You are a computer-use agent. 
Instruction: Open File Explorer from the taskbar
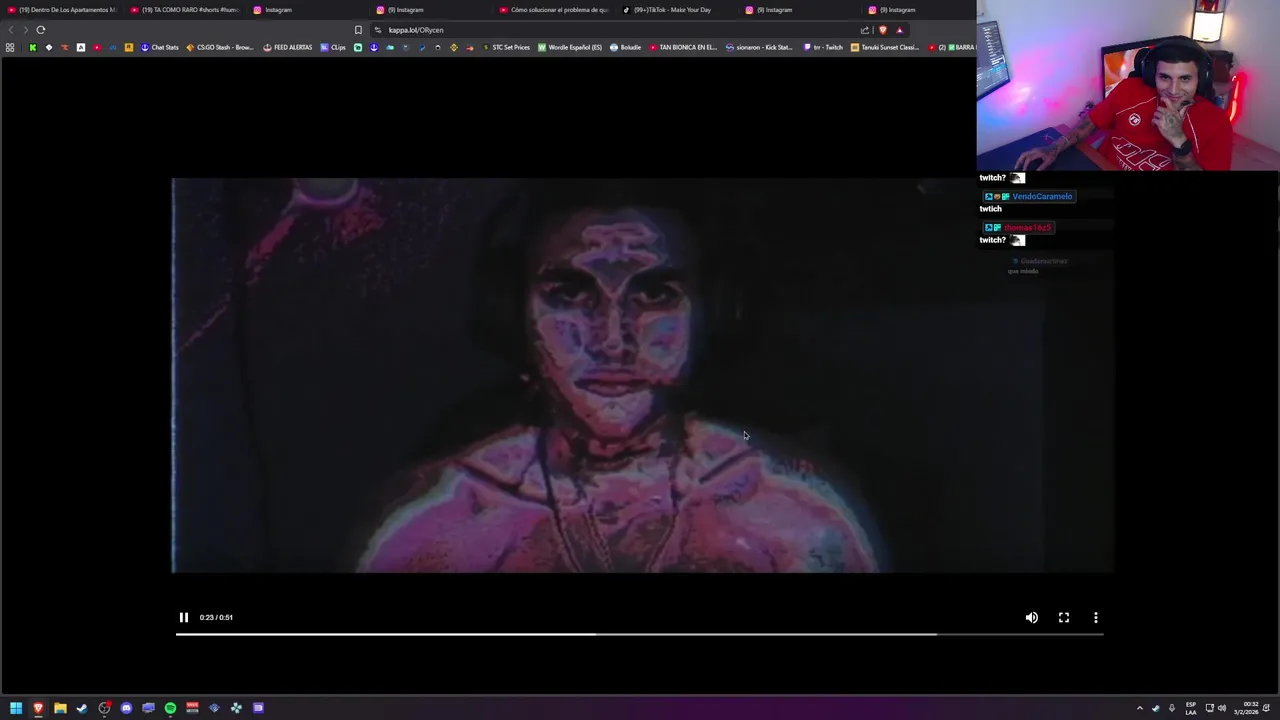click(x=60, y=708)
